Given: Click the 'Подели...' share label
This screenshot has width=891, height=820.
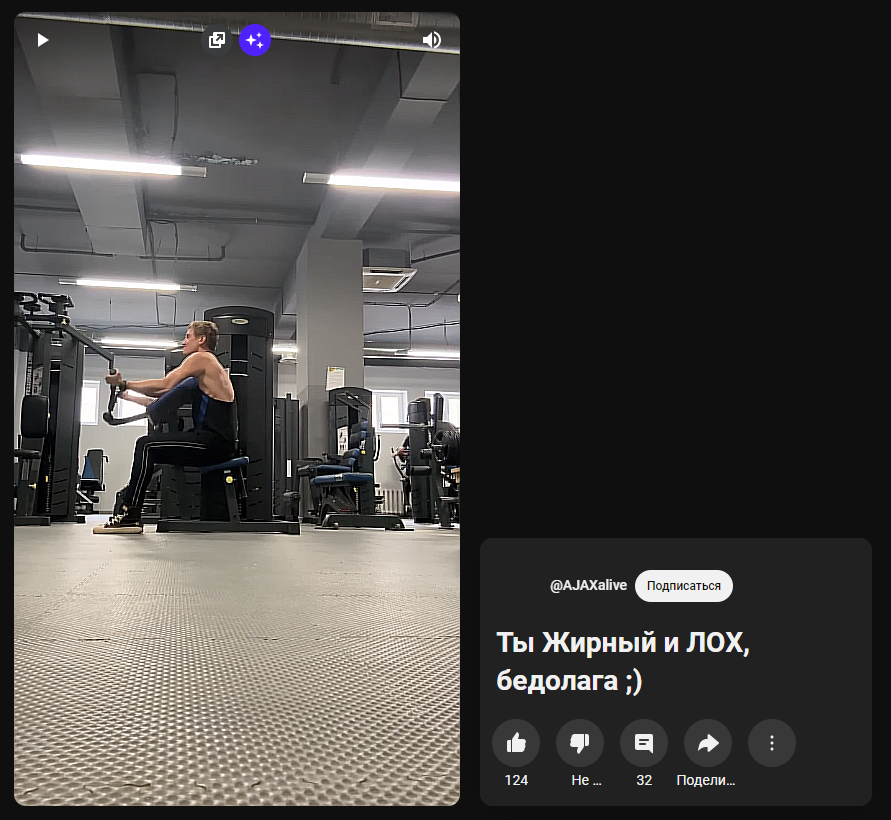Looking at the screenshot, I should (706, 780).
